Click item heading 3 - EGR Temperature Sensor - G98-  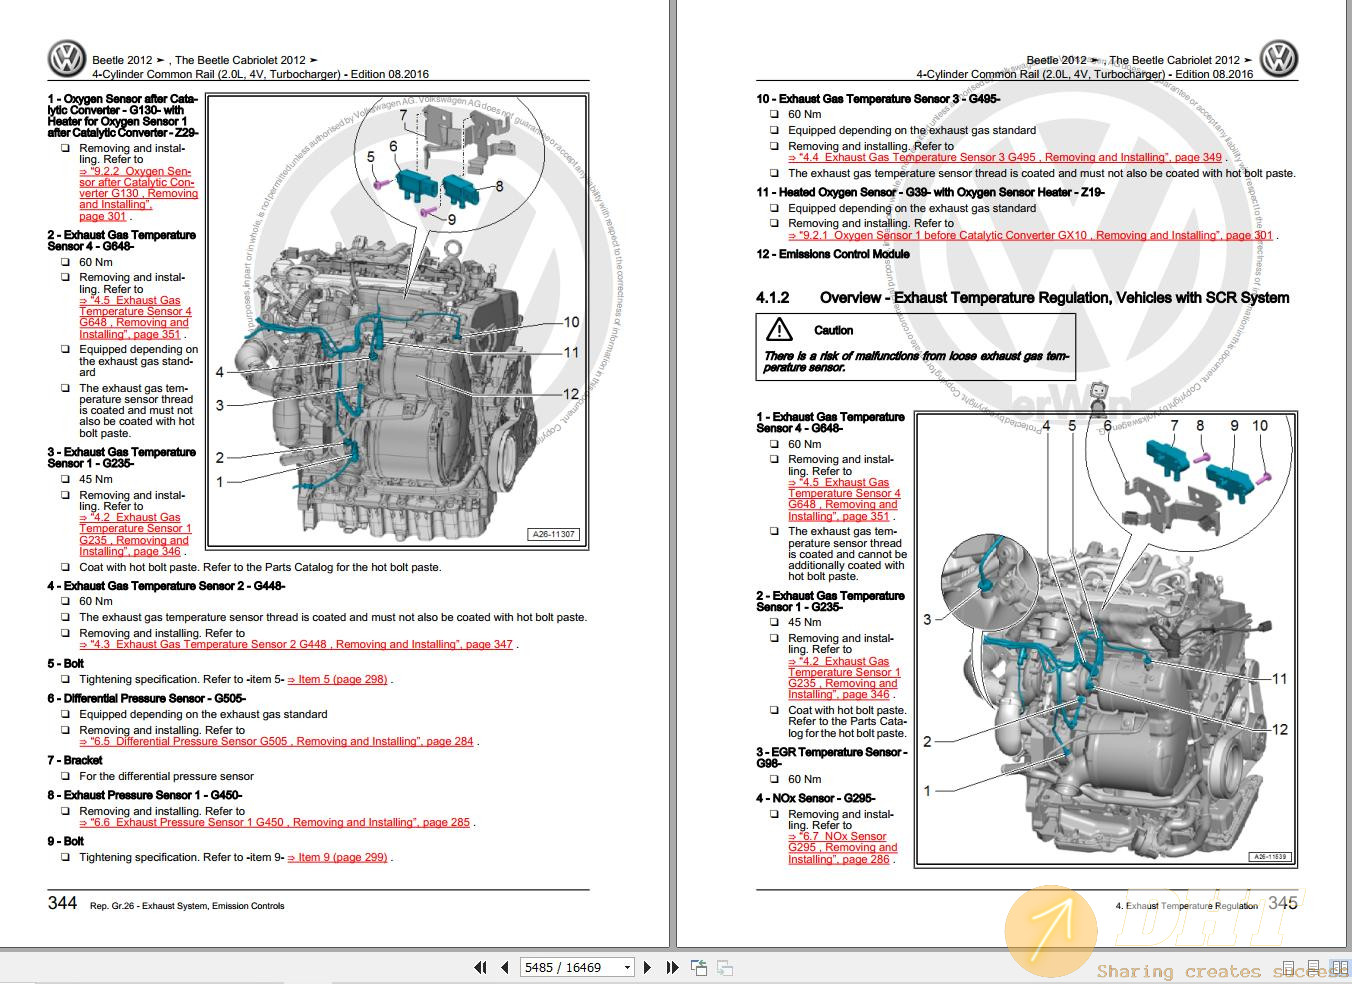click(x=832, y=757)
